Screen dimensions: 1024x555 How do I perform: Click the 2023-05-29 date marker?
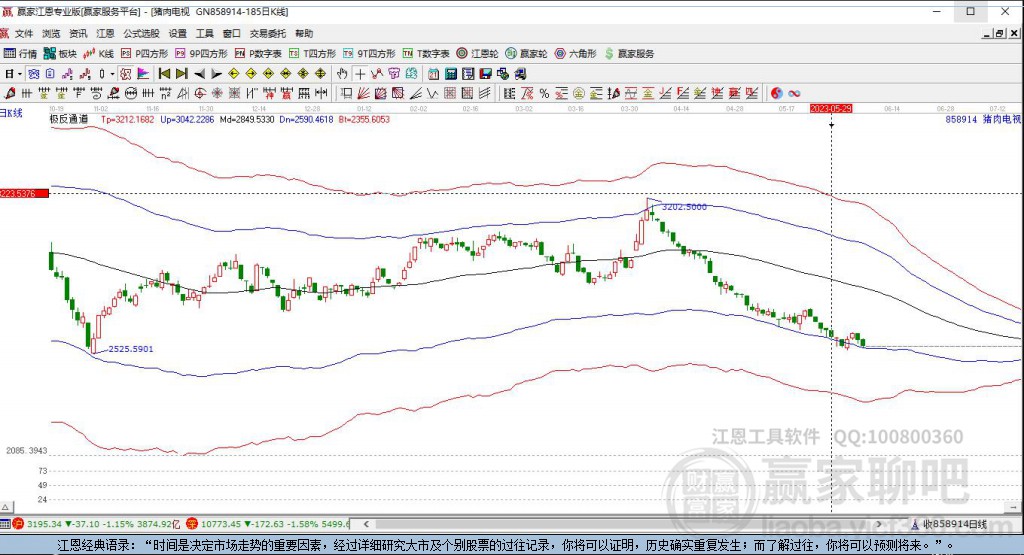click(x=831, y=108)
